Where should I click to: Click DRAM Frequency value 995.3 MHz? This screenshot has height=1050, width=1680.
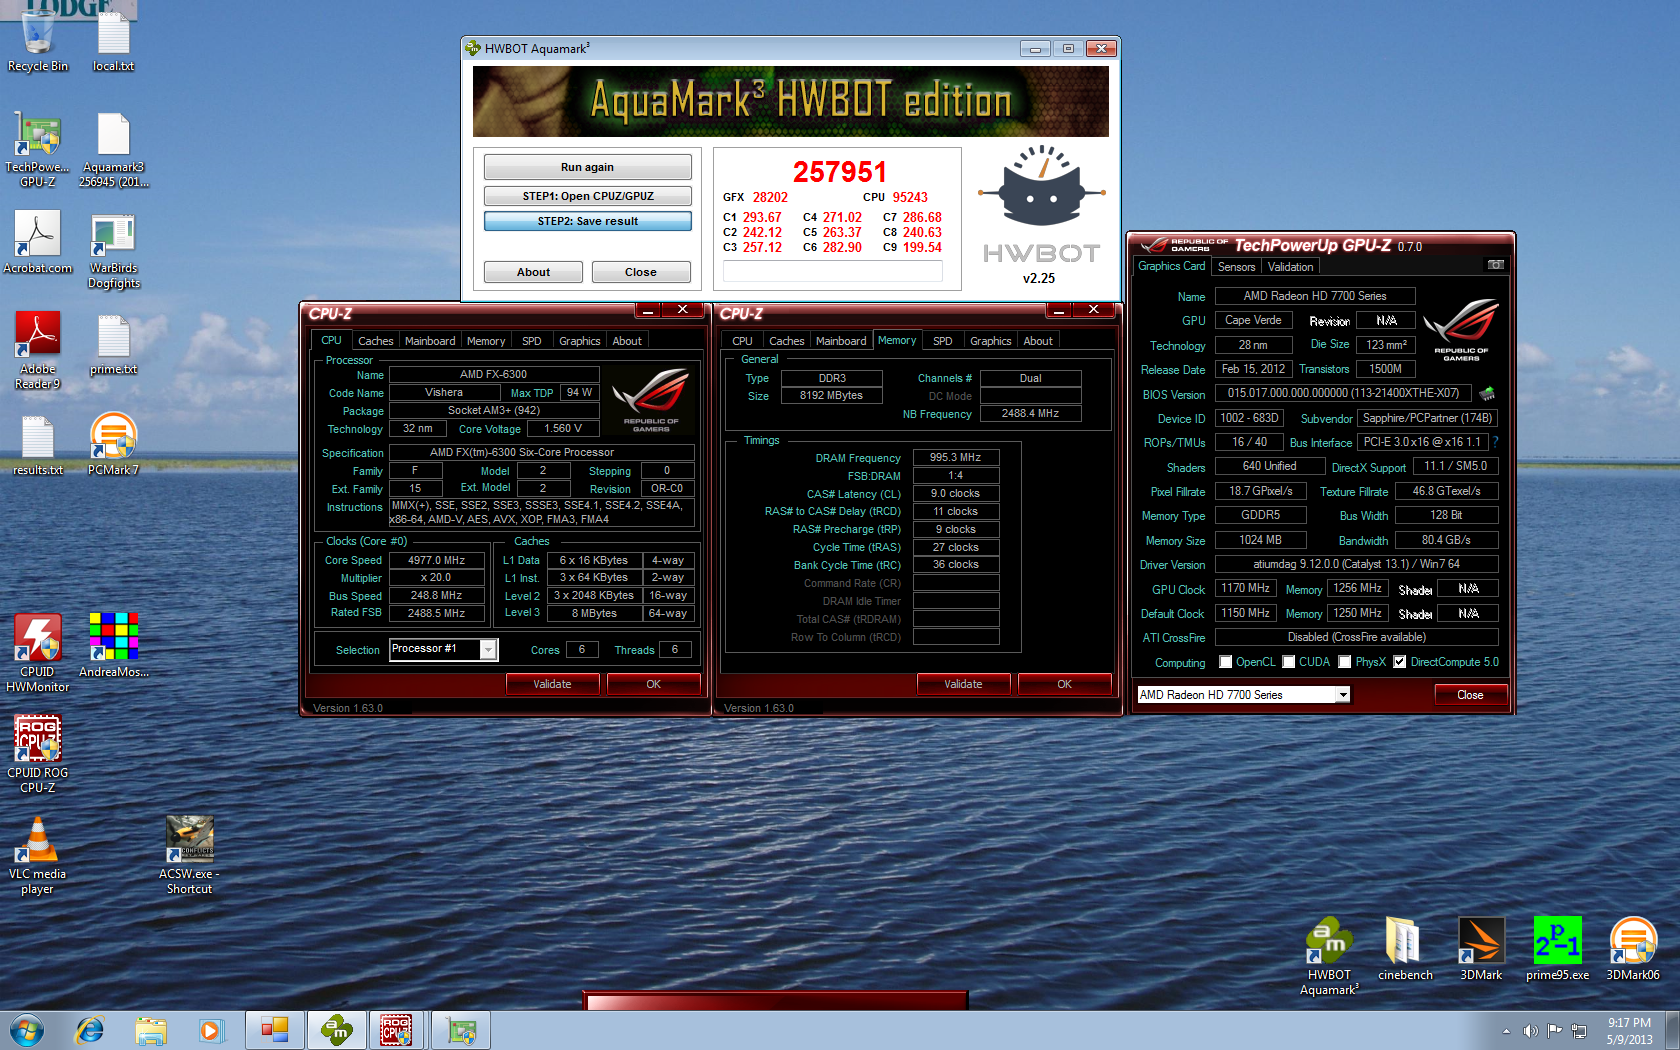tap(955, 457)
